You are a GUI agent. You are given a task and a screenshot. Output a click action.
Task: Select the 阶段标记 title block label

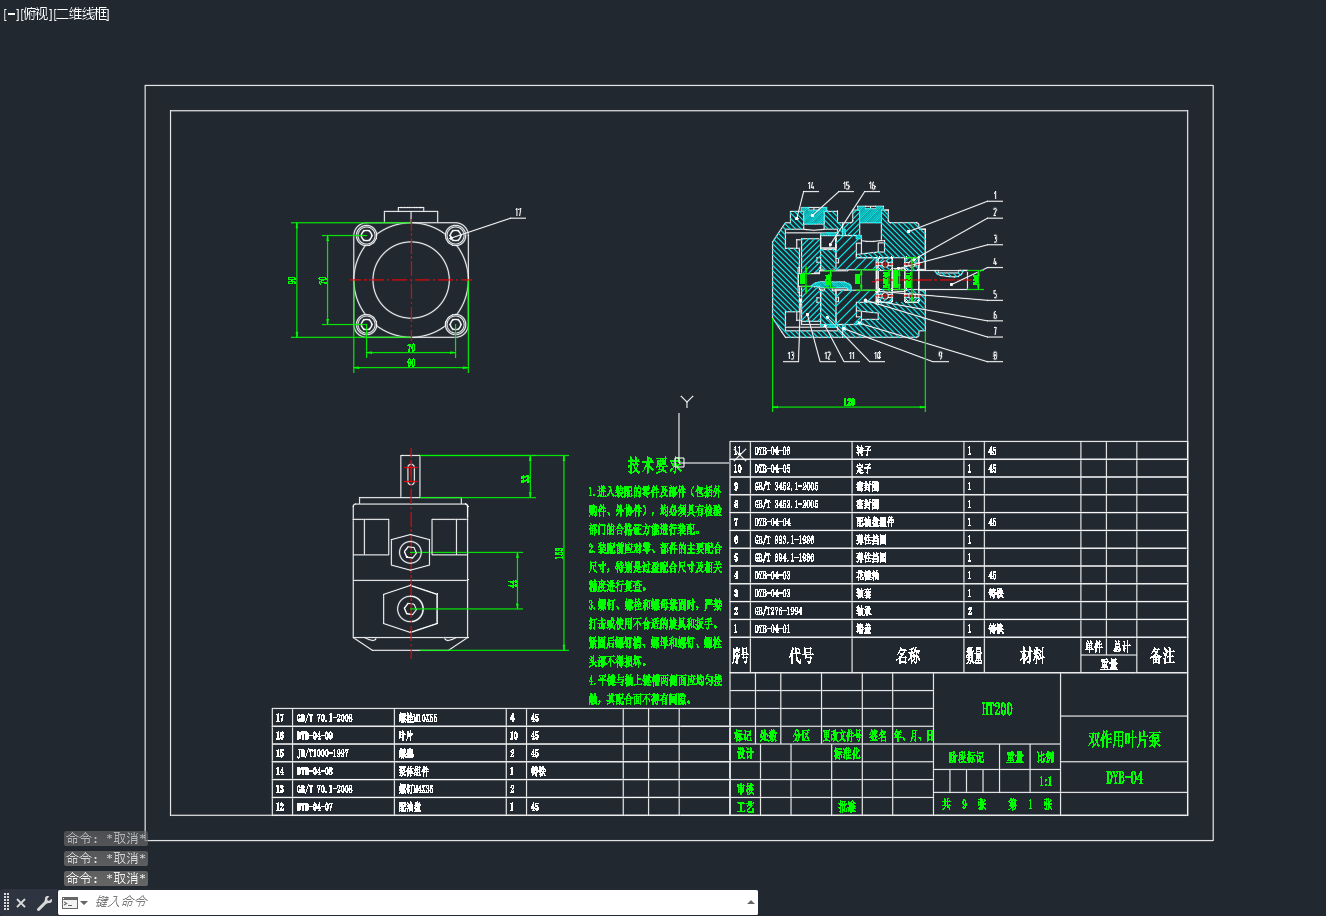tap(966, 758)
